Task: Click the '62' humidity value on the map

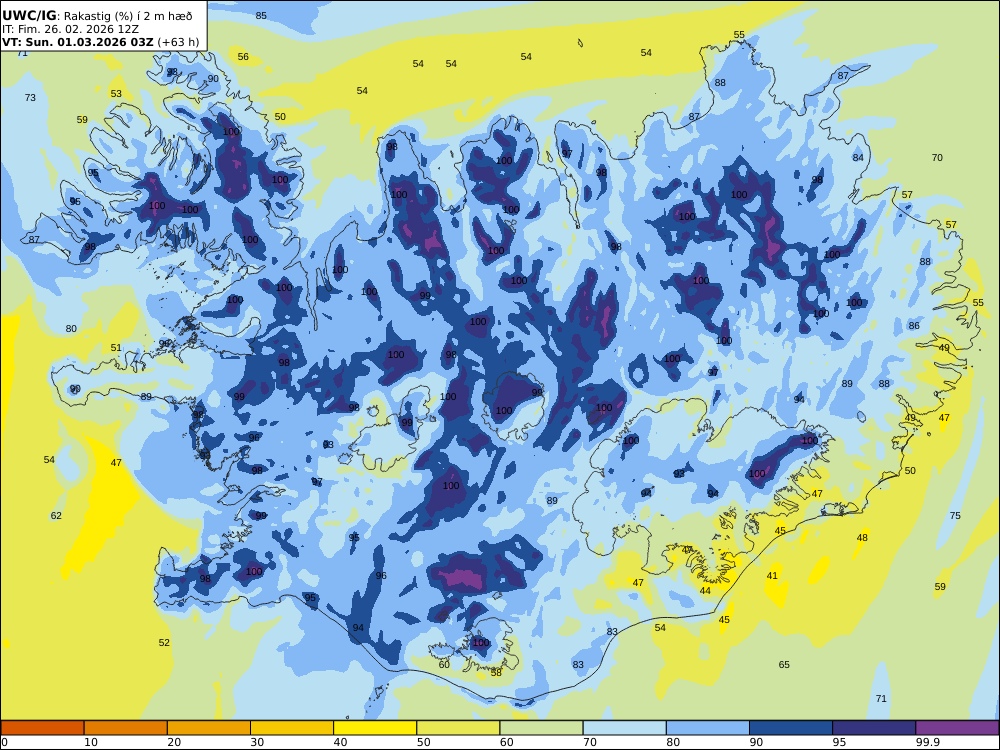Action: point(56,515)
